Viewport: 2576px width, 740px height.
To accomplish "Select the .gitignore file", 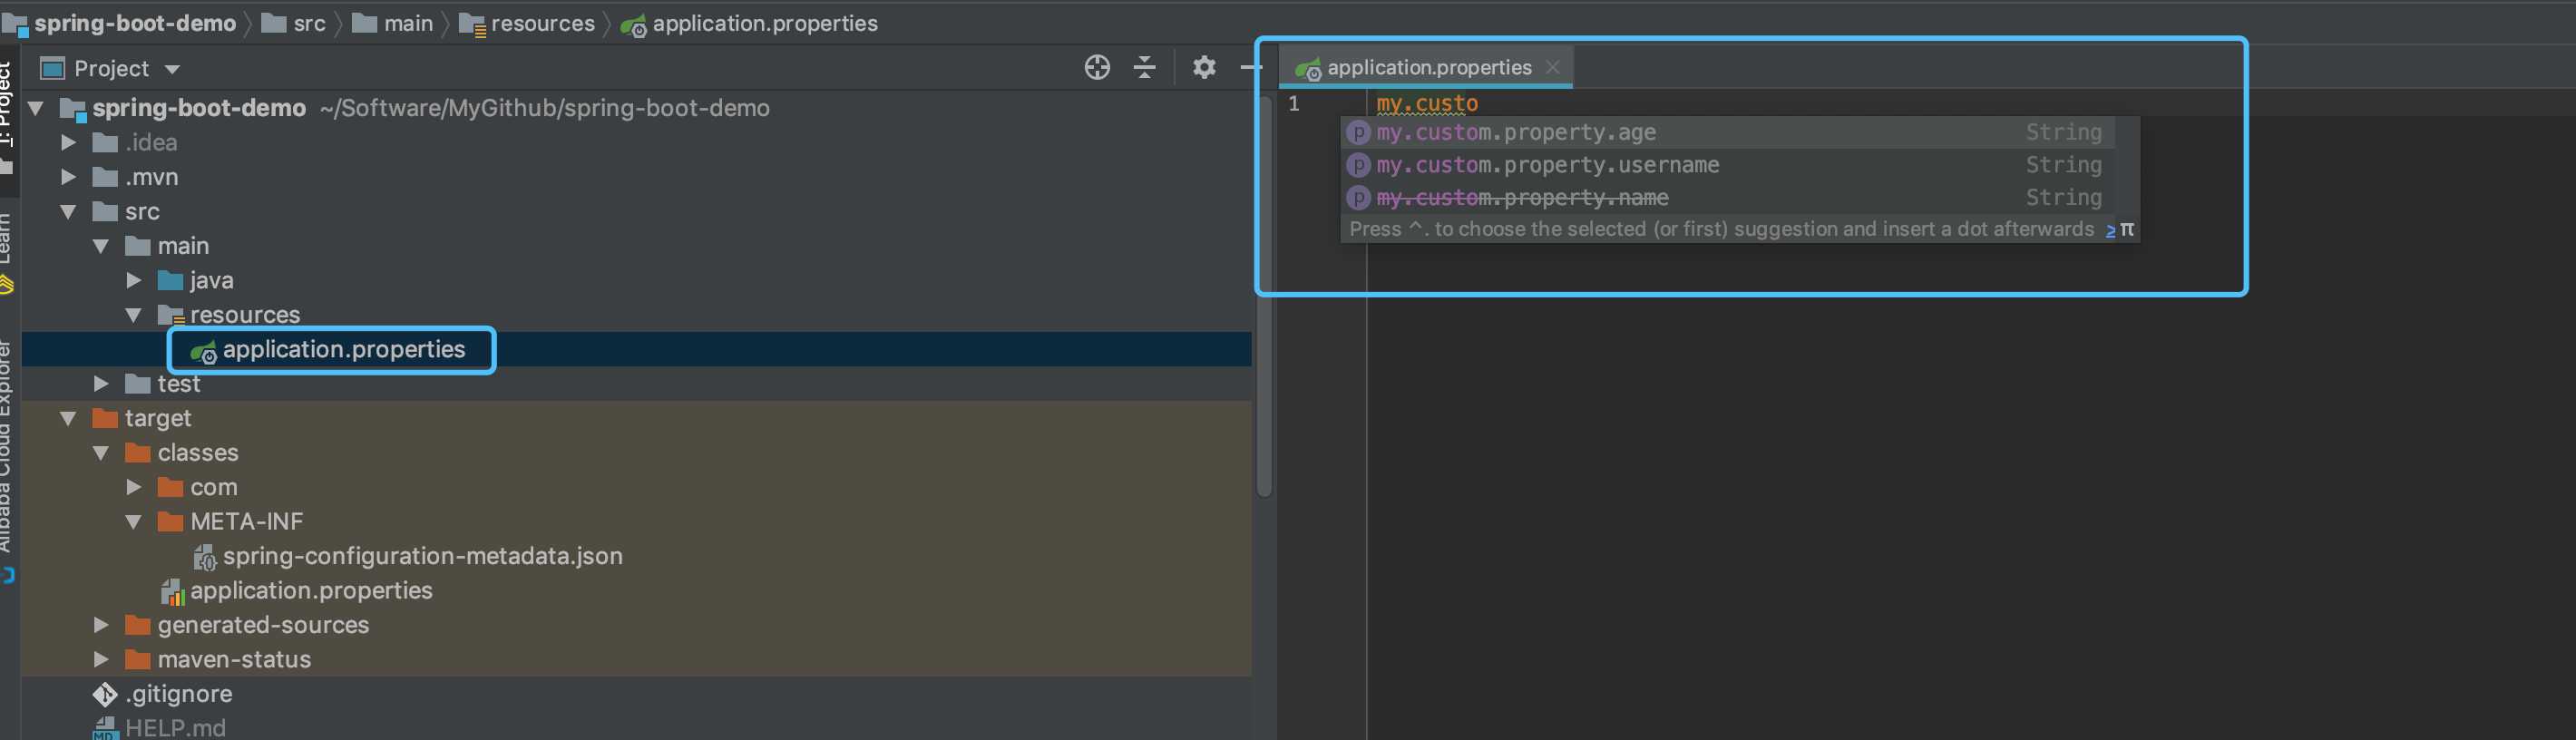I will 178,694.
